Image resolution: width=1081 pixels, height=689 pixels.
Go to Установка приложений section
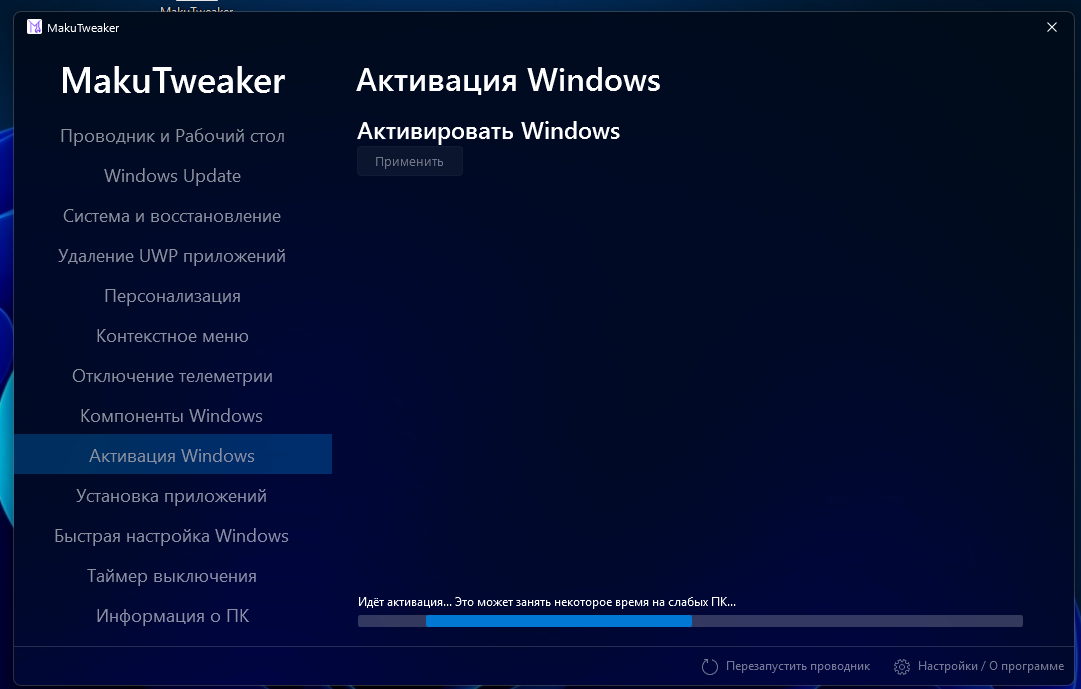tap(172, 496)
